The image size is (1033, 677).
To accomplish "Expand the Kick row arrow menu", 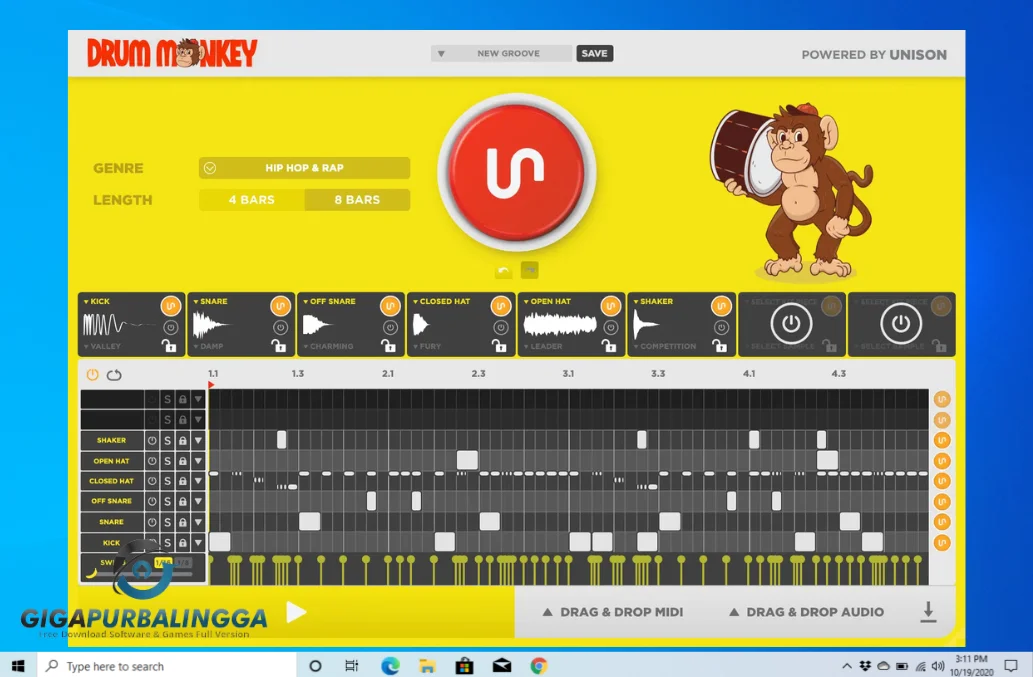I will click(x=198, y=543).
